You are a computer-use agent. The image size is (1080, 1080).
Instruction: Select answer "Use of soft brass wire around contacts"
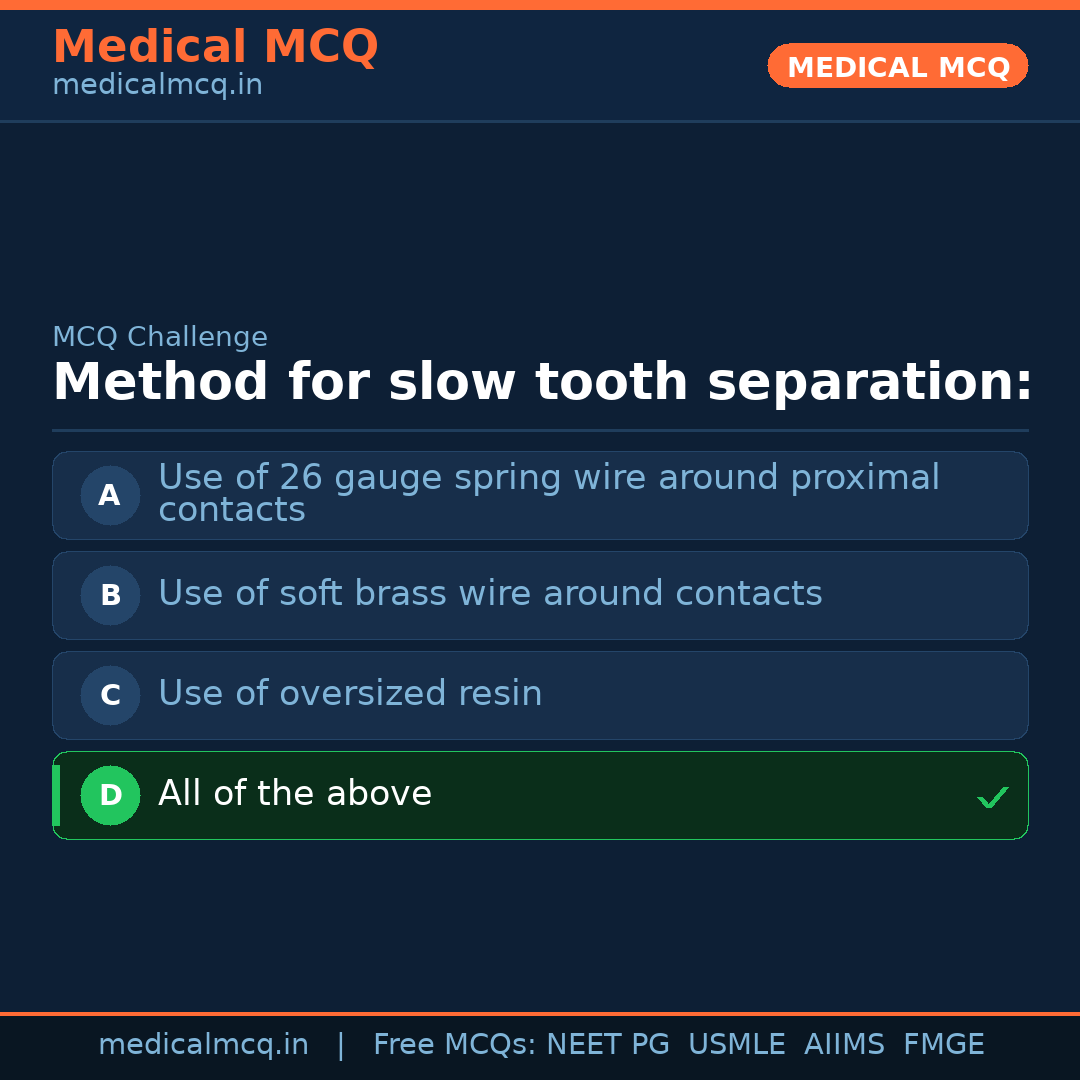pos(490,594)
